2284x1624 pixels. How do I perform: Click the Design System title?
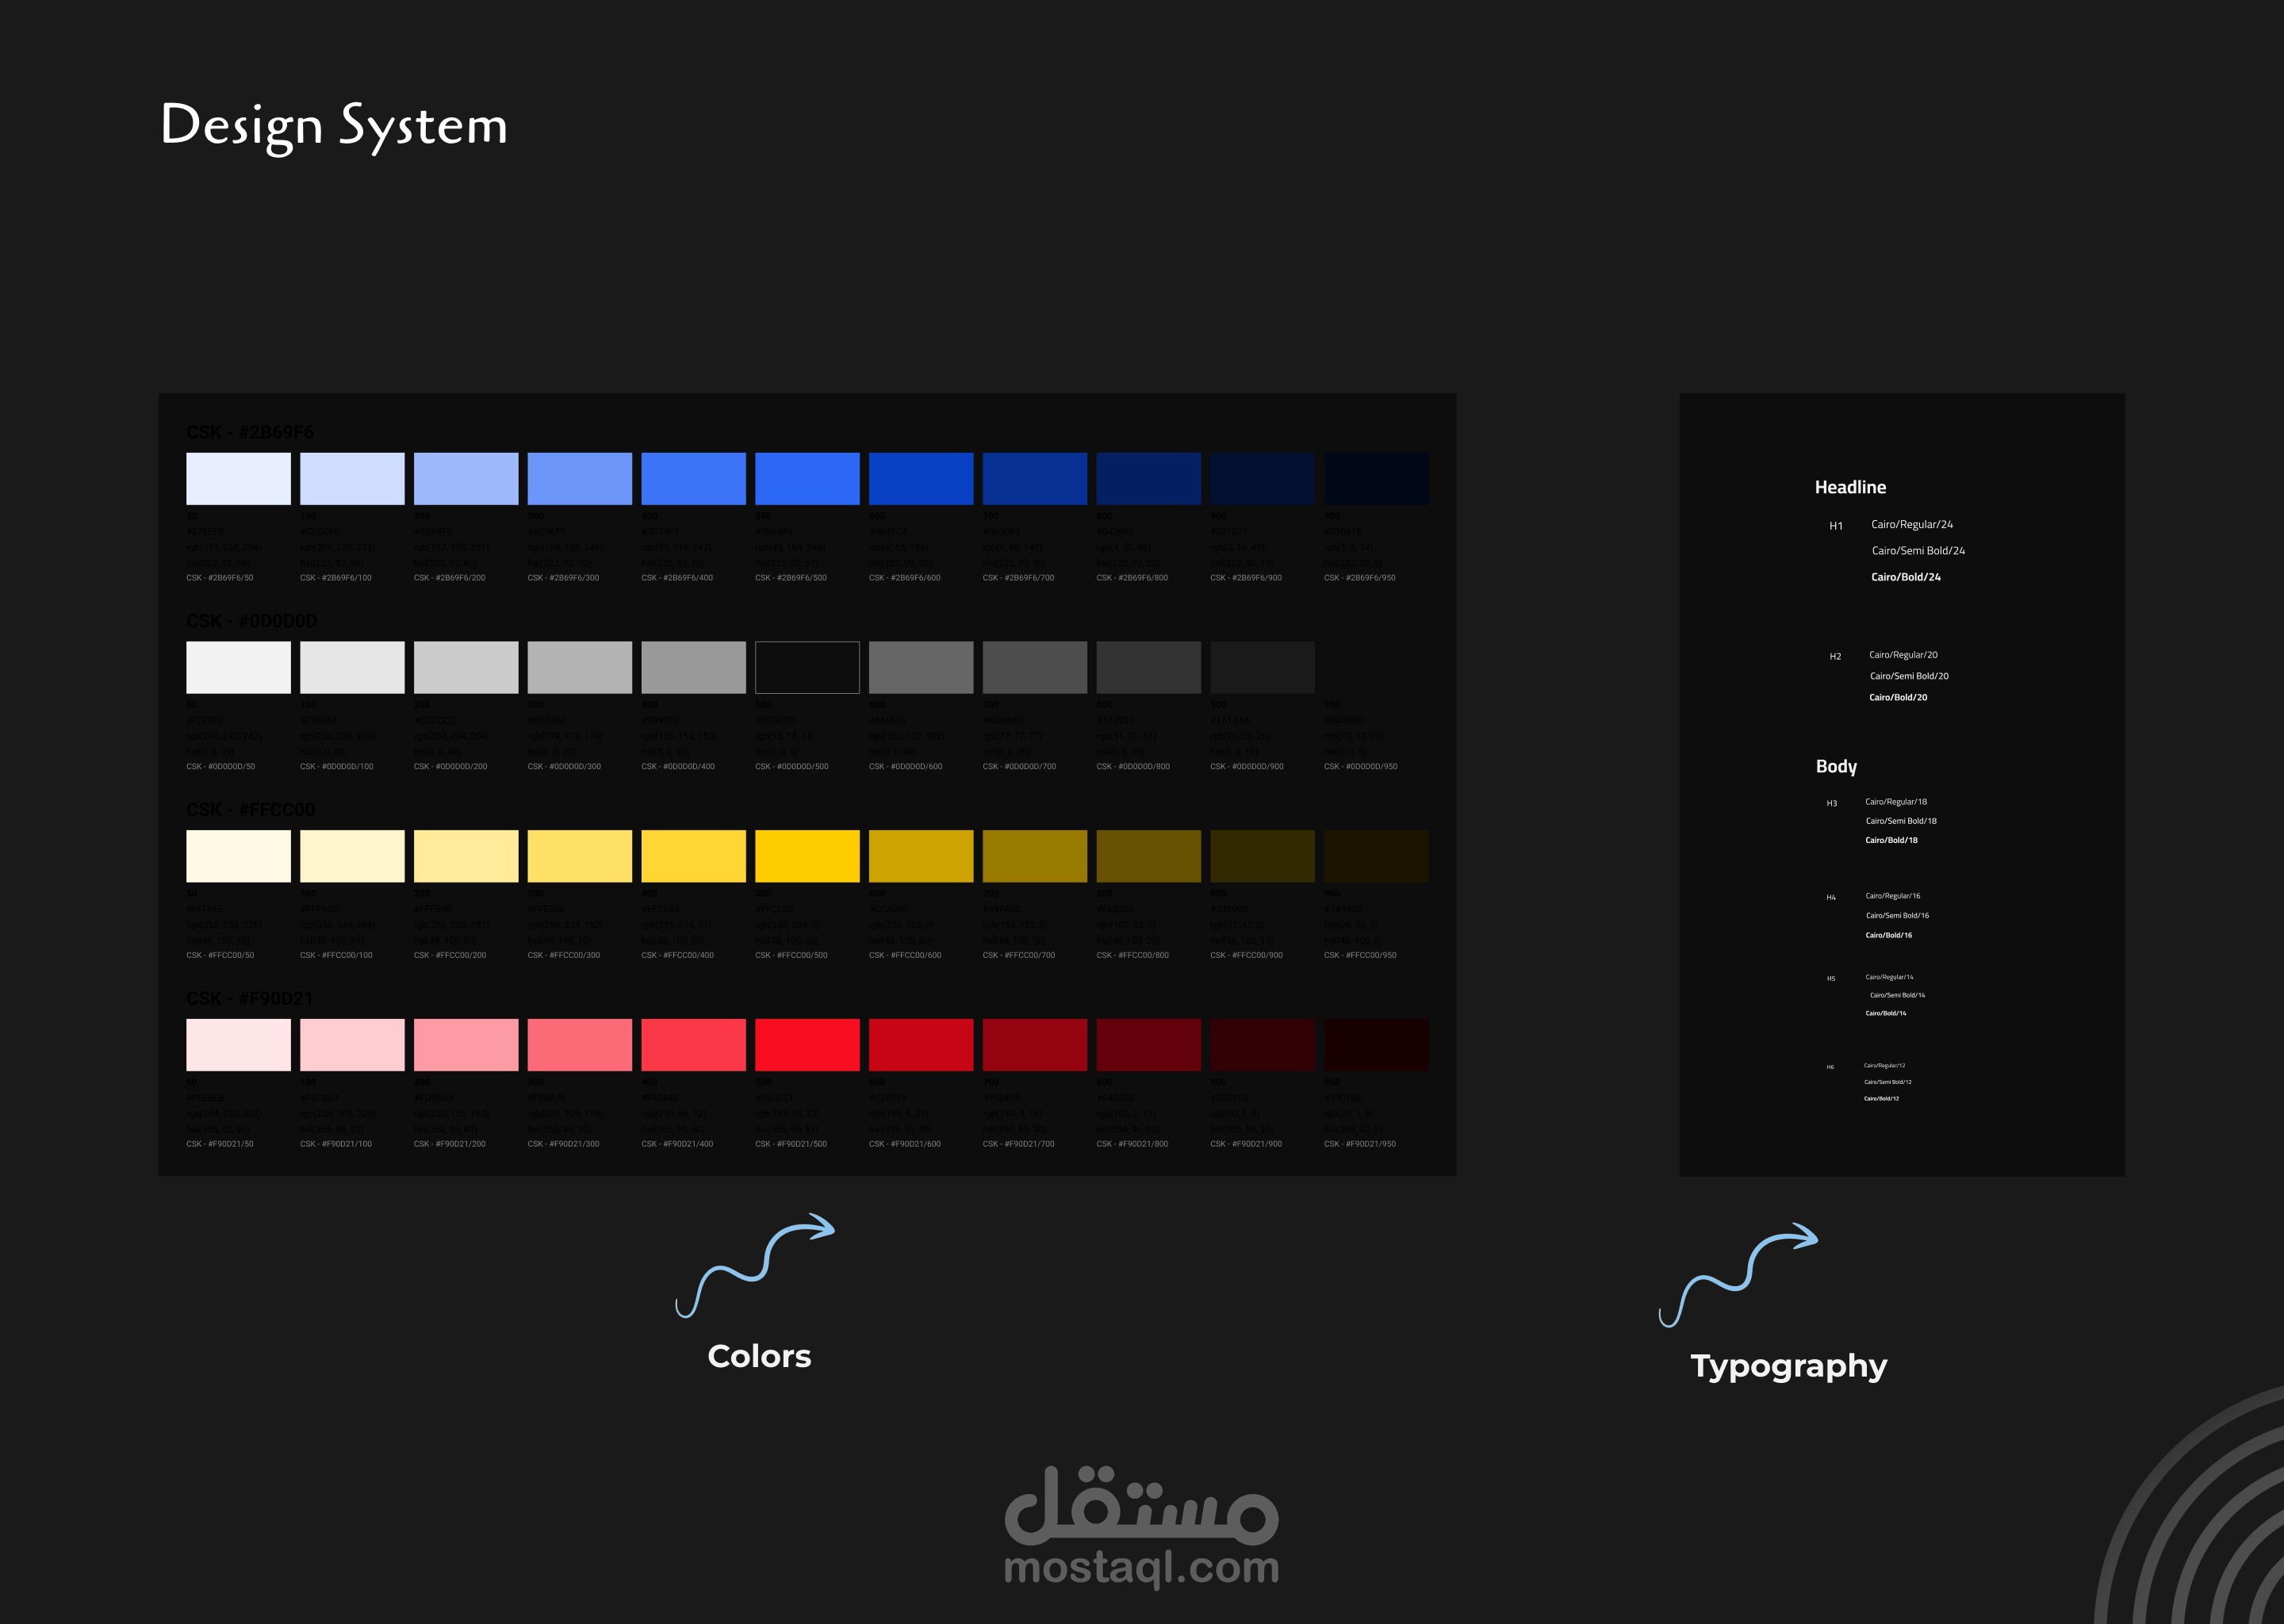tap(334, 126)
